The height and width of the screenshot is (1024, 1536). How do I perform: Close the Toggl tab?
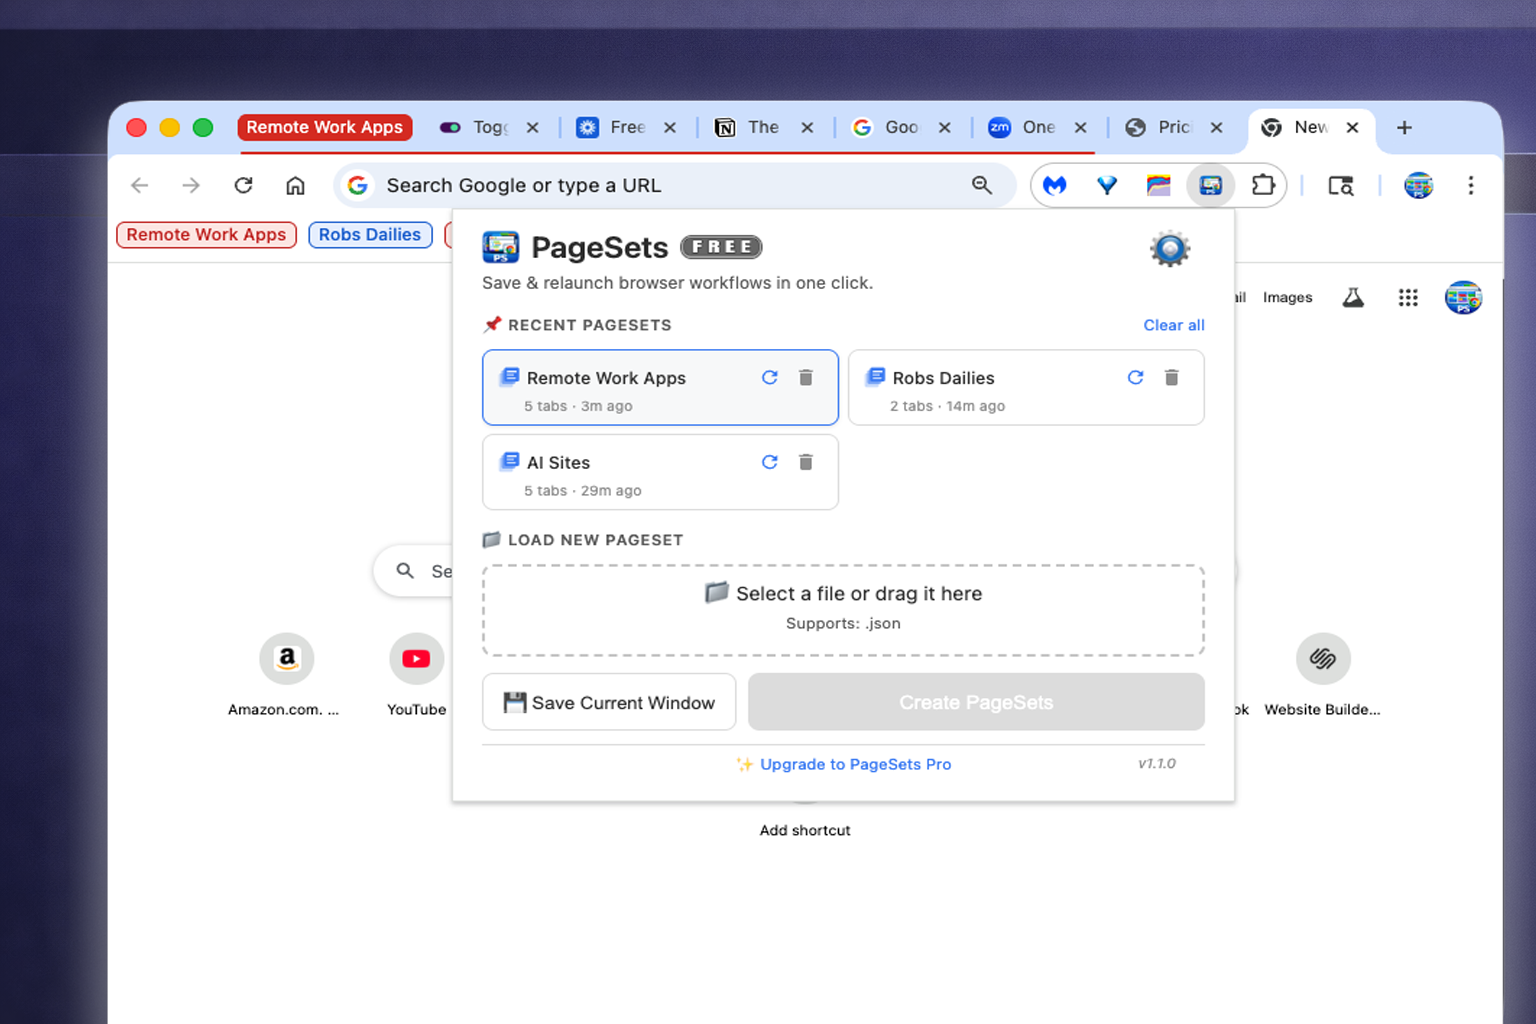[533, 127]
